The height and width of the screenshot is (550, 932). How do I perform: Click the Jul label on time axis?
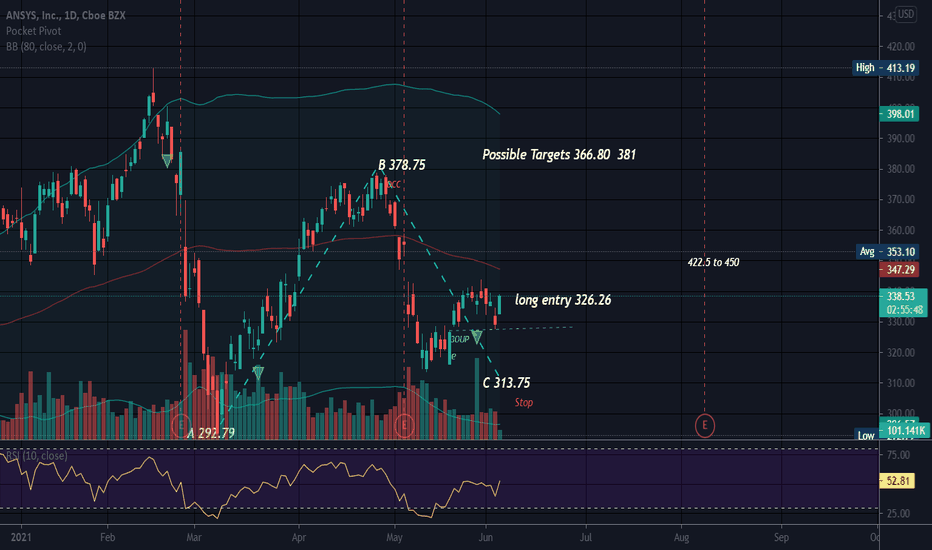[585, 538]
